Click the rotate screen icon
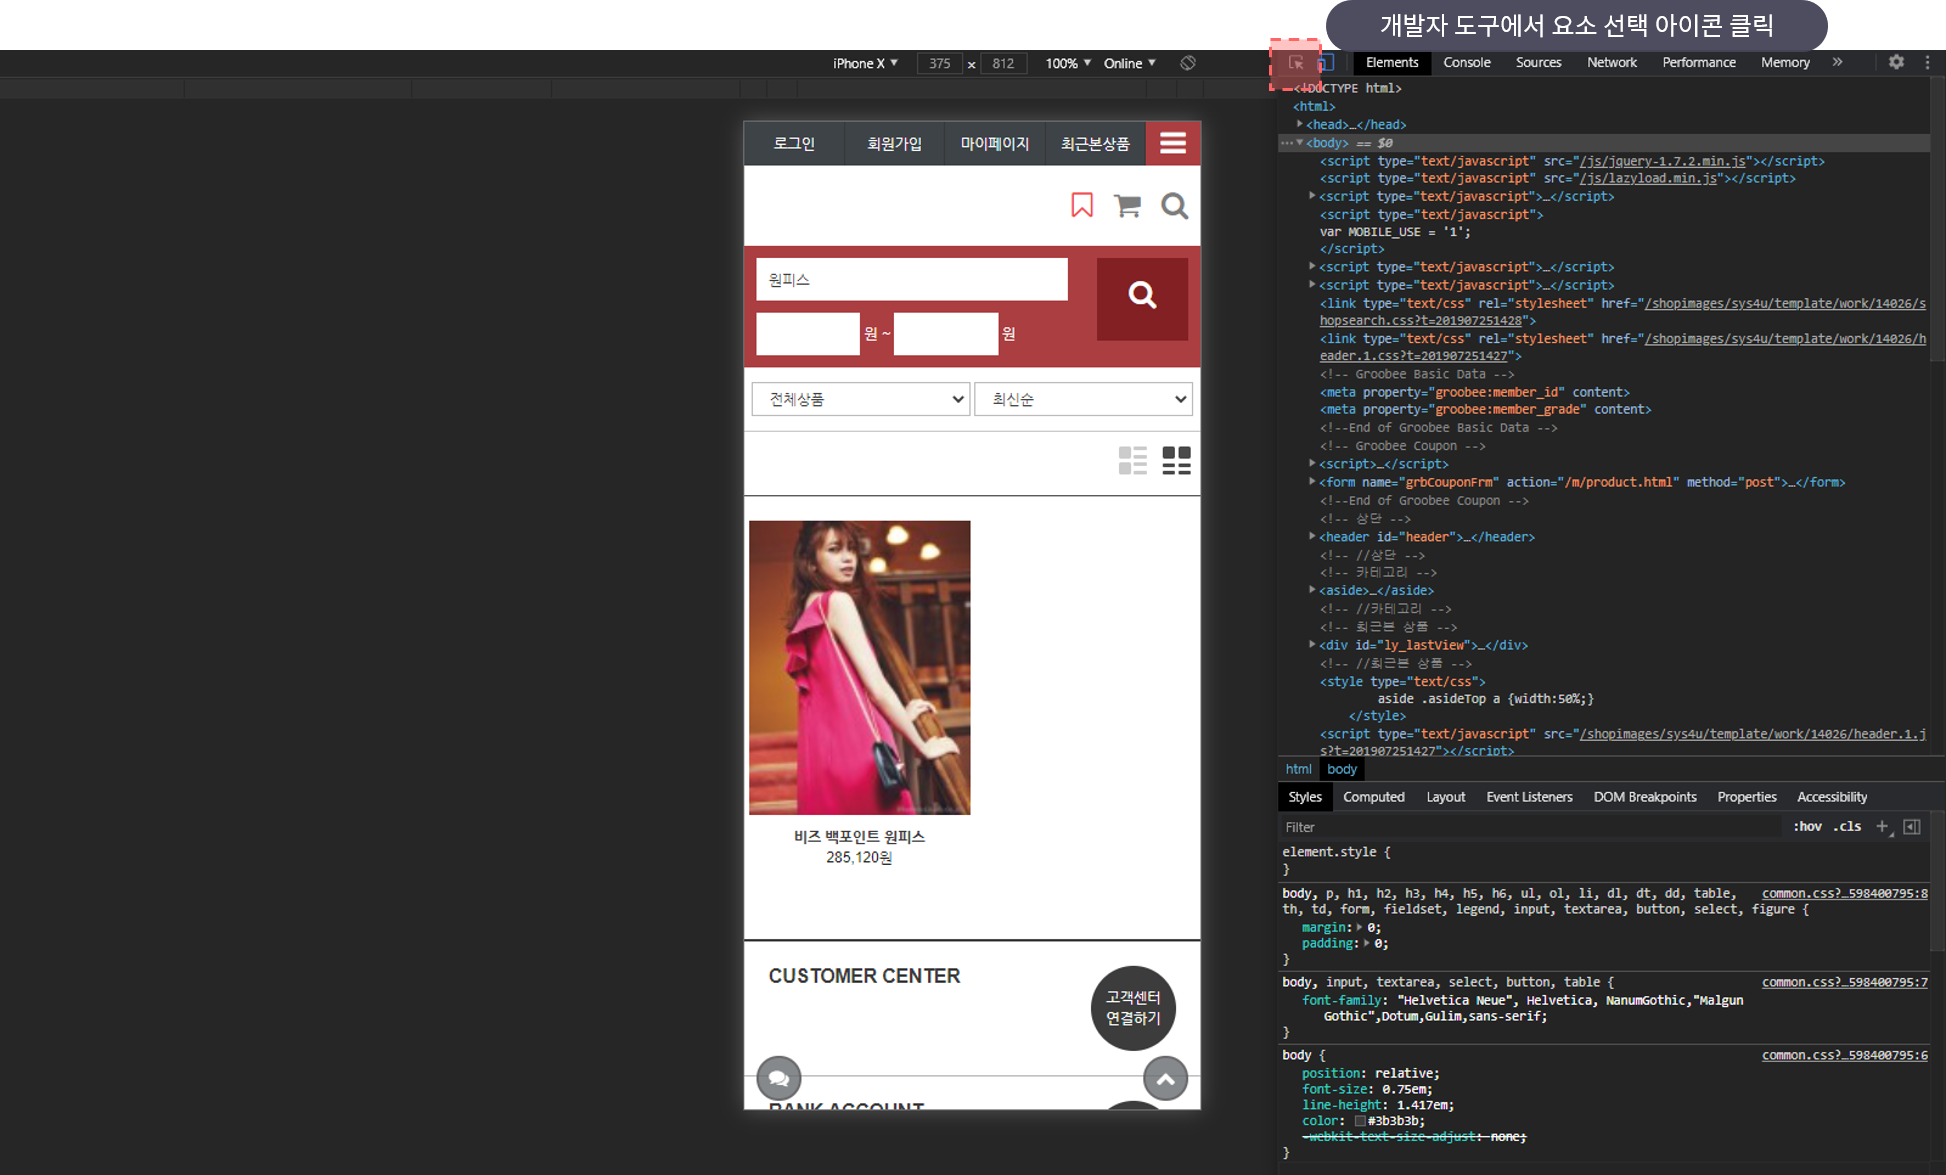This screenshot has height=1175, width=1946. 1188,63
